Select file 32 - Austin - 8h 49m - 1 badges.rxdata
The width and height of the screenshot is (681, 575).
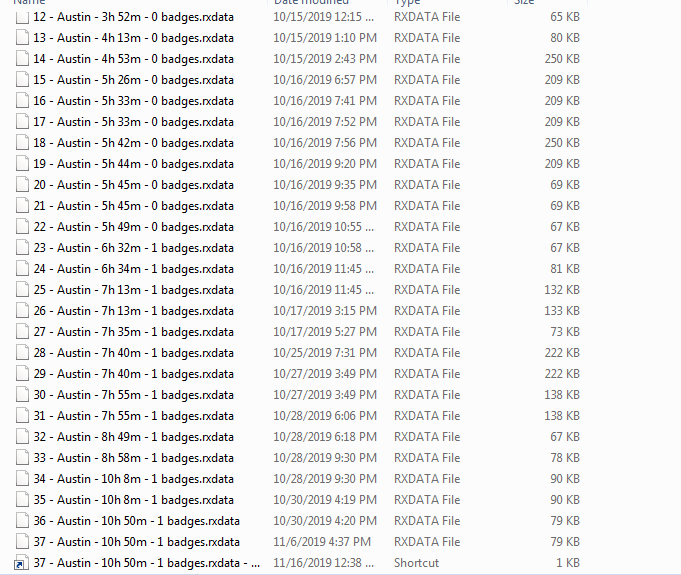pyautogui.click(x=133, y=437)
